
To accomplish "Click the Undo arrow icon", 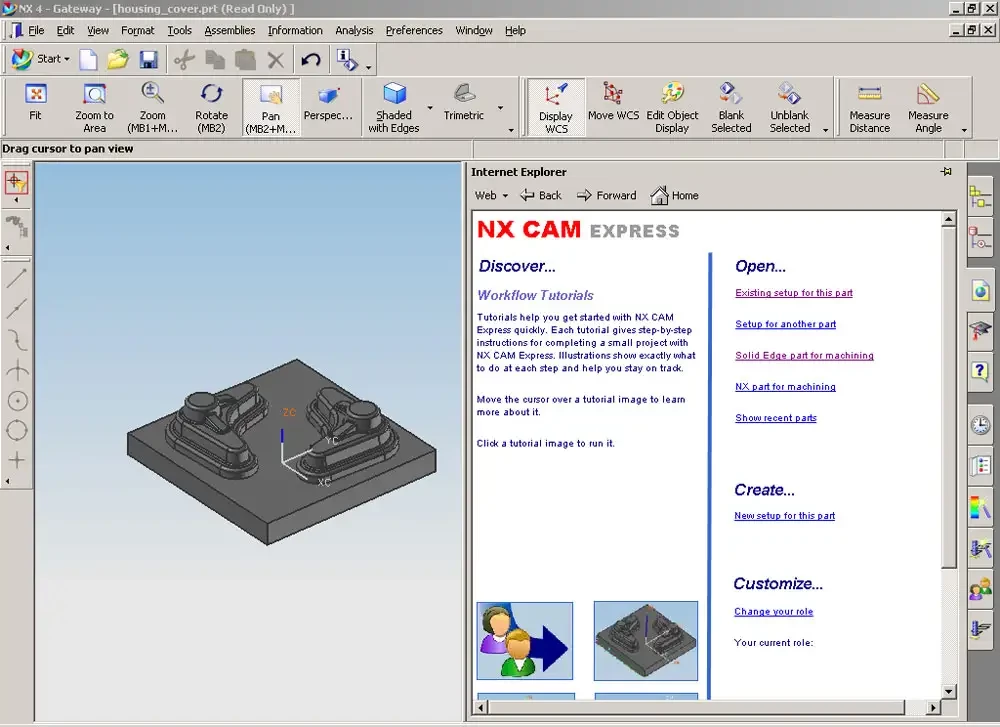I will click(x=311, y=60).
